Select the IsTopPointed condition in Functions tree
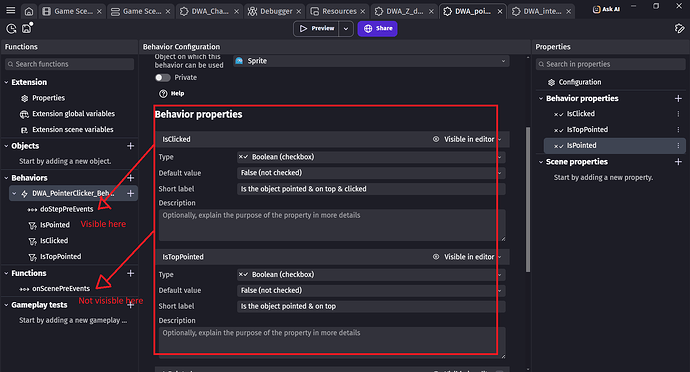Viewport: 690px width, 372px height. tap(60, 257)
